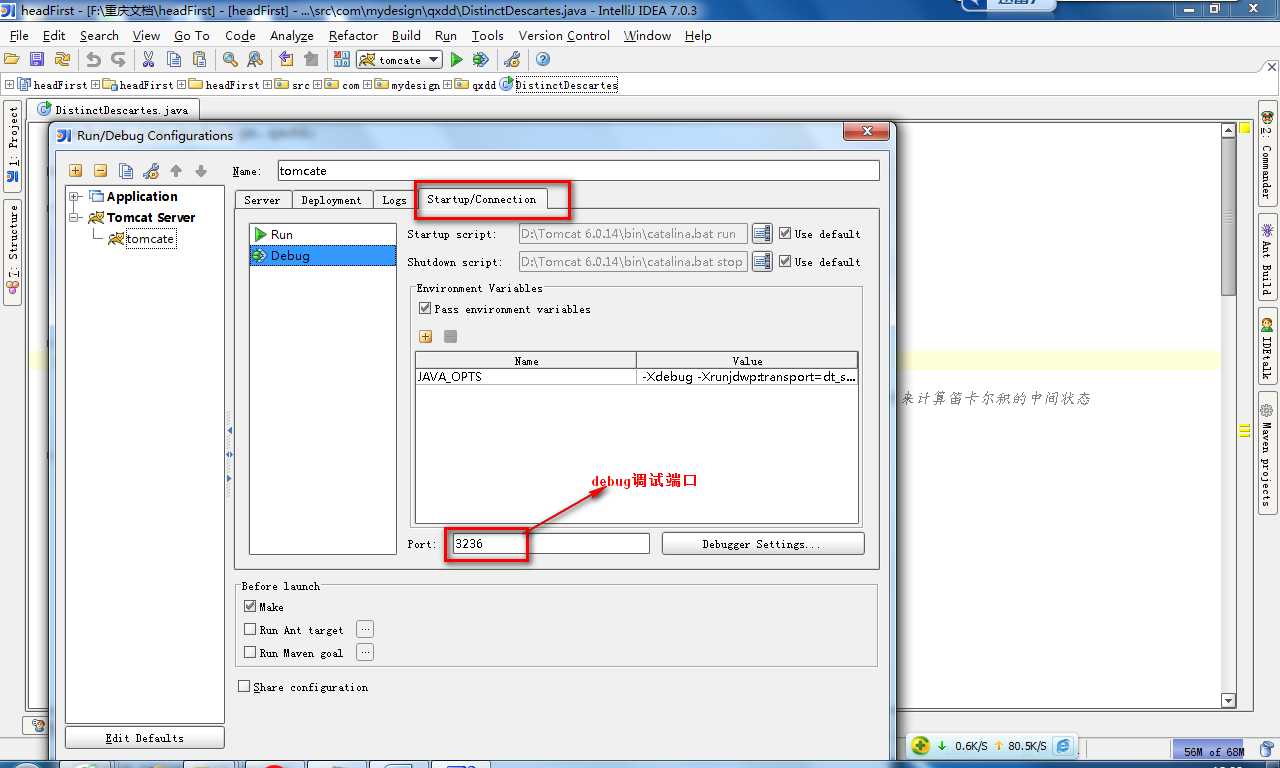Open the Analyze menu
The width and height of the screenshot is (1280, 768).
pos(291,35)
